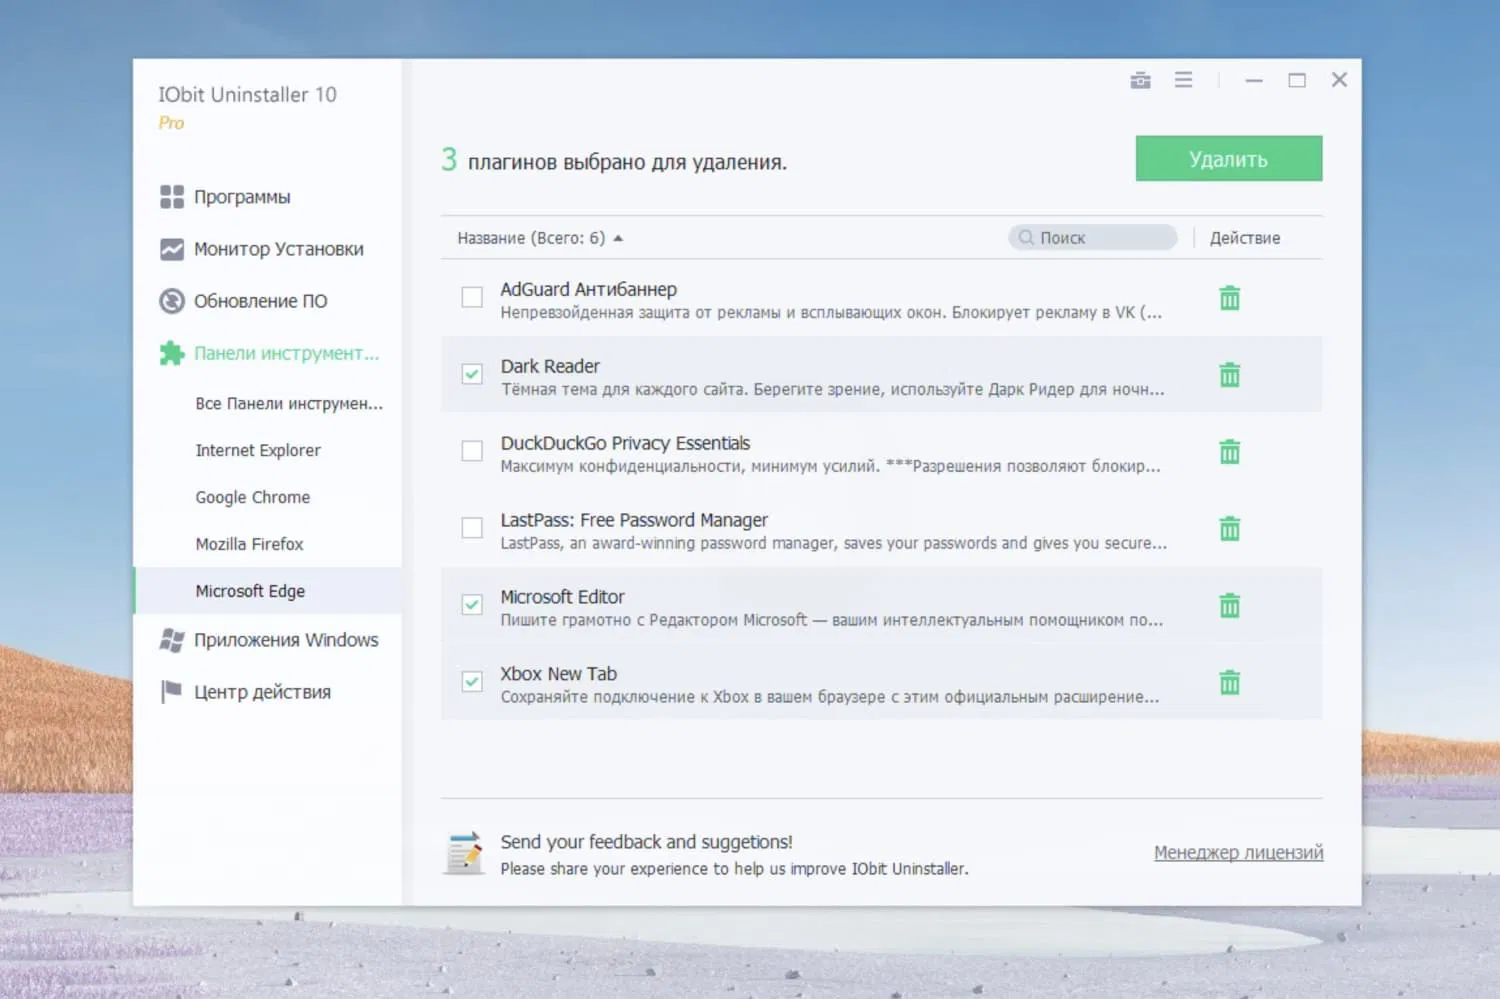Click the flag icon for Центр действия
Image resolution: width=1500 pixels, height=999 pixels.
tap(172, 691)
